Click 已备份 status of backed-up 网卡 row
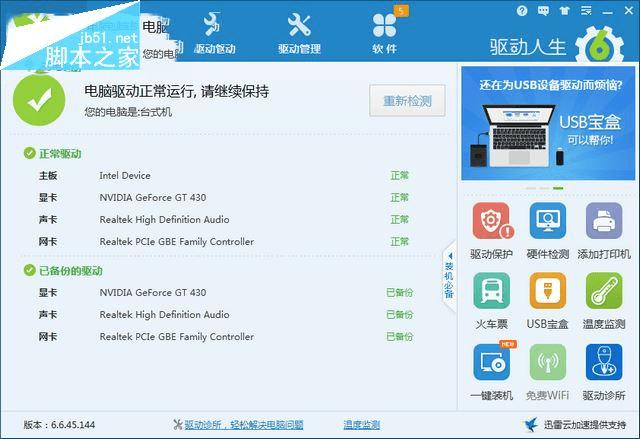Image resolution: width=640 pixels, height=439 pixels. [400, 337]
